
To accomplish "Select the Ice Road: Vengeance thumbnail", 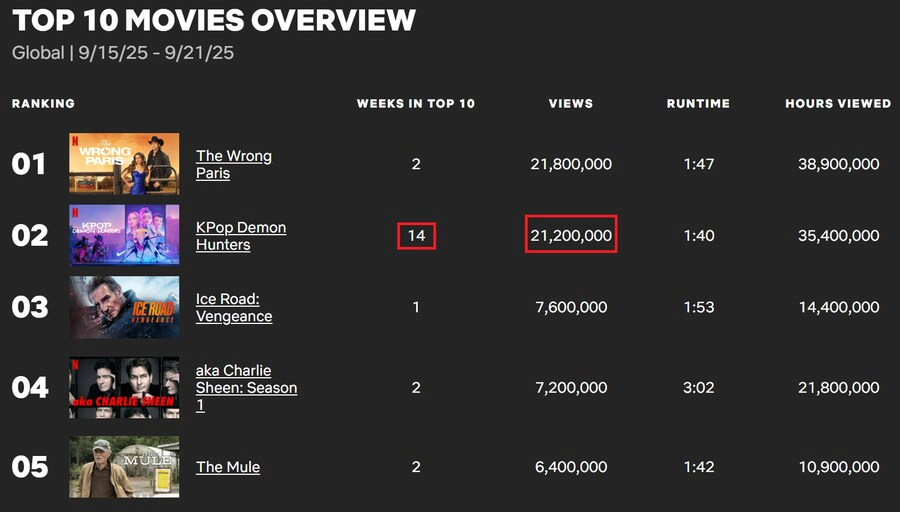I will coord(124,307).
